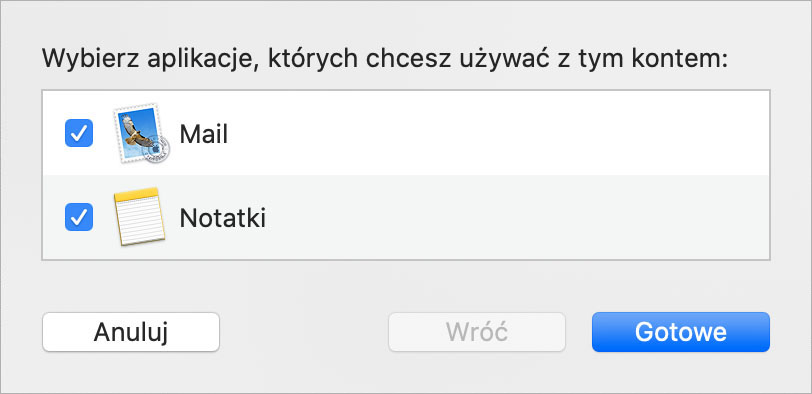Image resolution: width=812 pixels, height=394 pixels.
Task: Select the Mail label text
Action: tap(204, 134)
